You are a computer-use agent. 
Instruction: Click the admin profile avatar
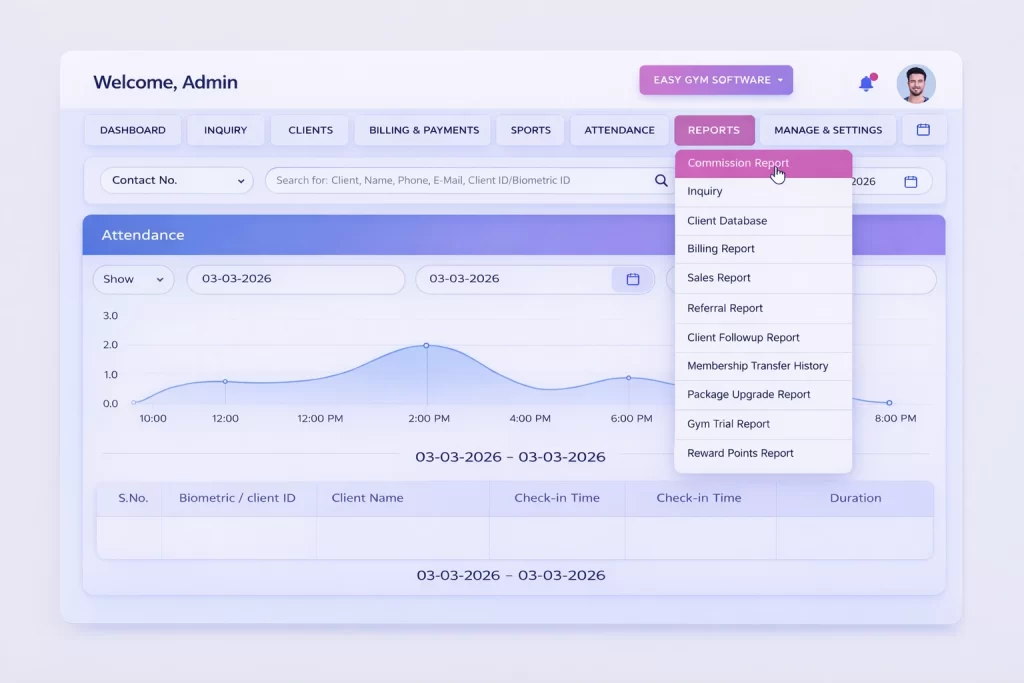click(x=916, y=84)
